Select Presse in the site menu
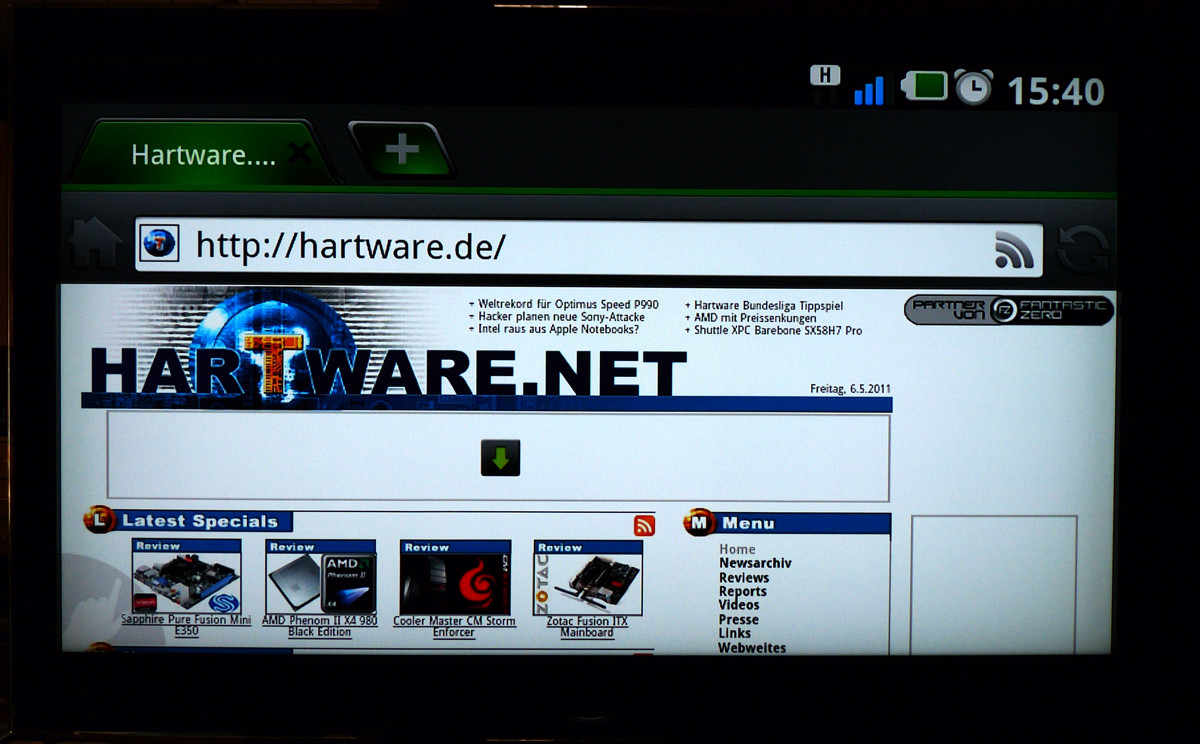1200x744 pixels. [x=739, y=619]
